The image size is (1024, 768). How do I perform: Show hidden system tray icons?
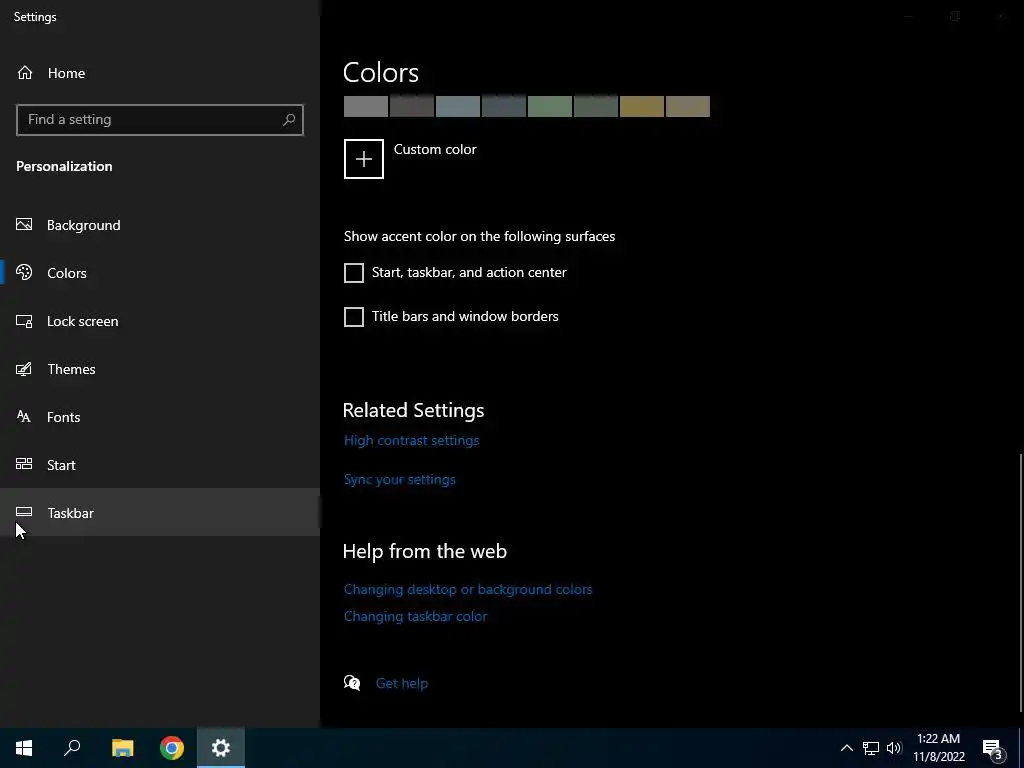[x=846, y=748]
